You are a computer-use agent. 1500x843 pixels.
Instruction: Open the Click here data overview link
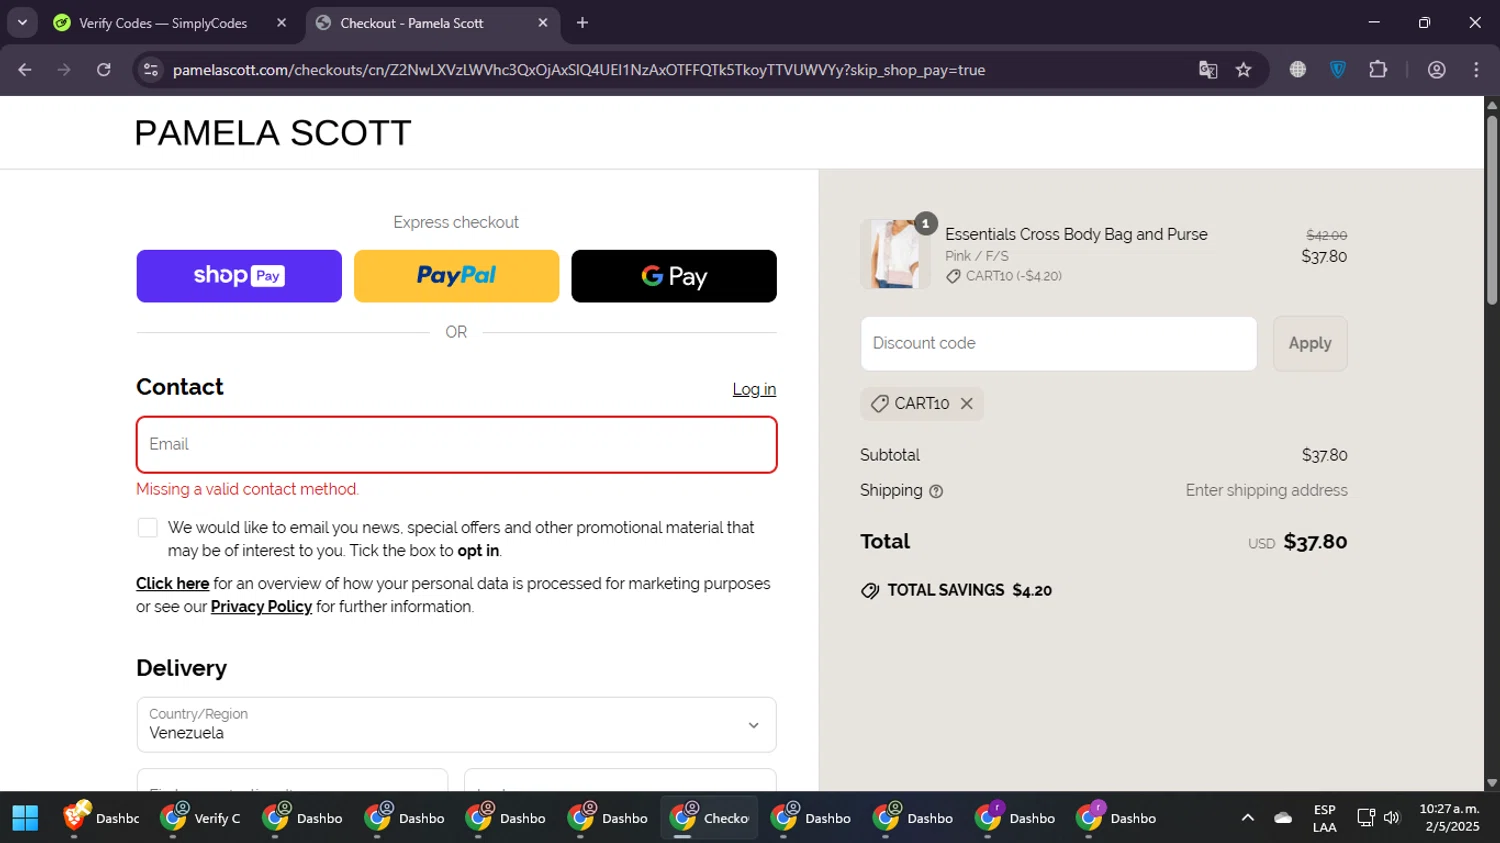coord(173,584)
